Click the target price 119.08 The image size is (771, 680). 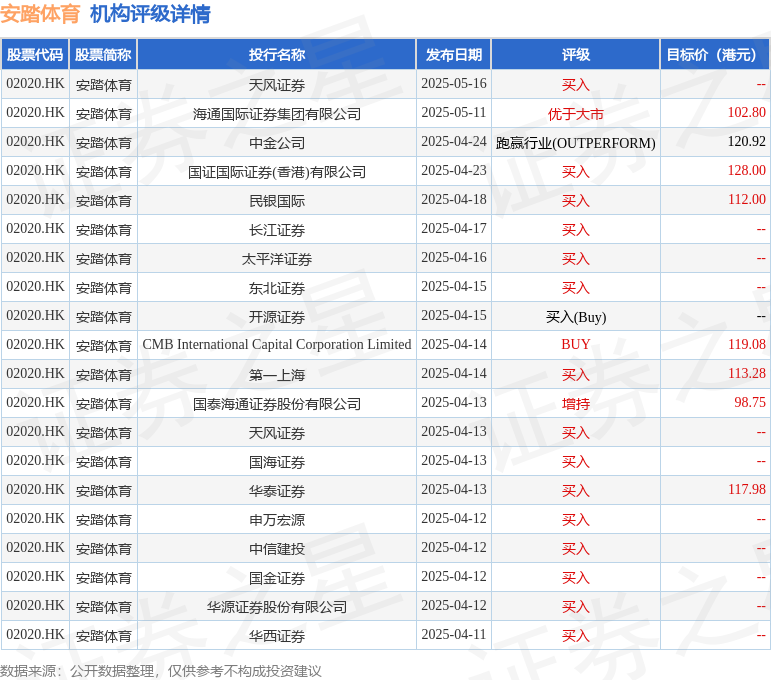click(x=746, y=345)
